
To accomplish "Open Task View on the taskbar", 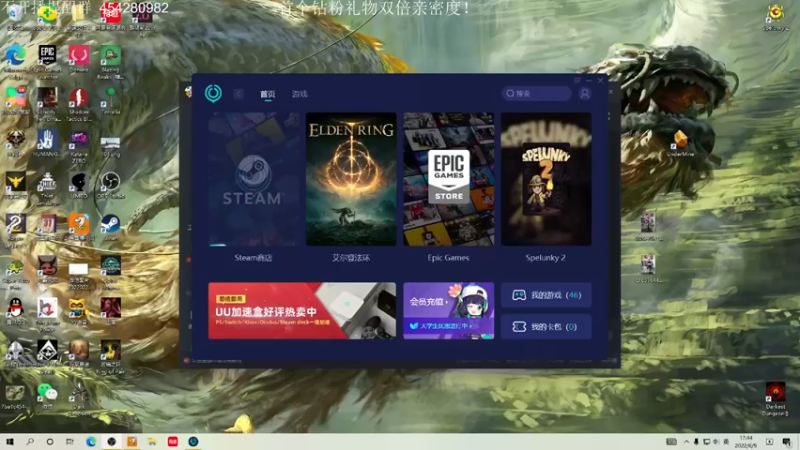I will pos(70,441).
